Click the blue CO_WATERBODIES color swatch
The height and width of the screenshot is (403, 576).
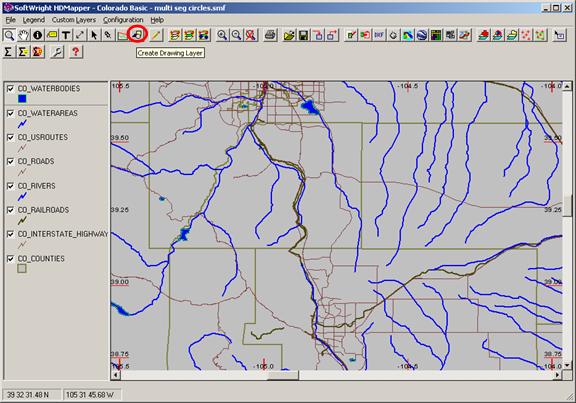22,98
